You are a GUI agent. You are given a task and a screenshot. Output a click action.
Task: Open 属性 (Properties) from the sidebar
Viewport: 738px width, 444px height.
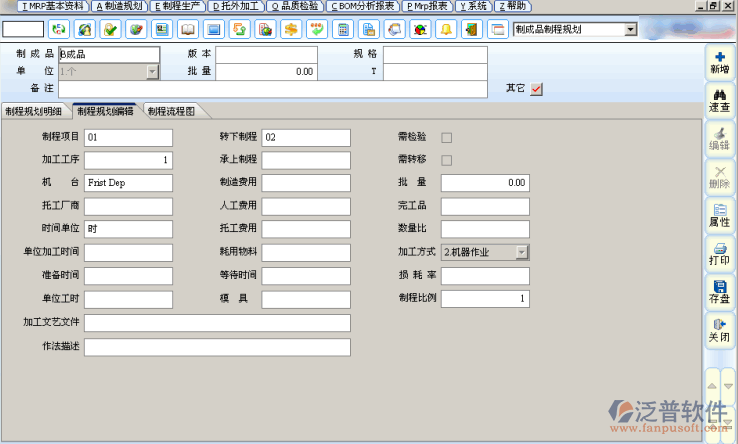(x=719, y=214)
